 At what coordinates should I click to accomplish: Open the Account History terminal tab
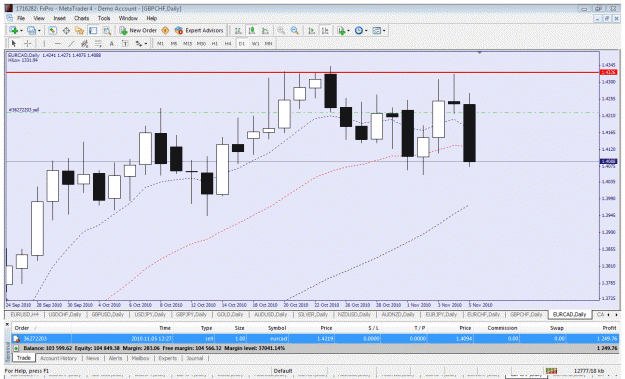(x=58, y=358)
